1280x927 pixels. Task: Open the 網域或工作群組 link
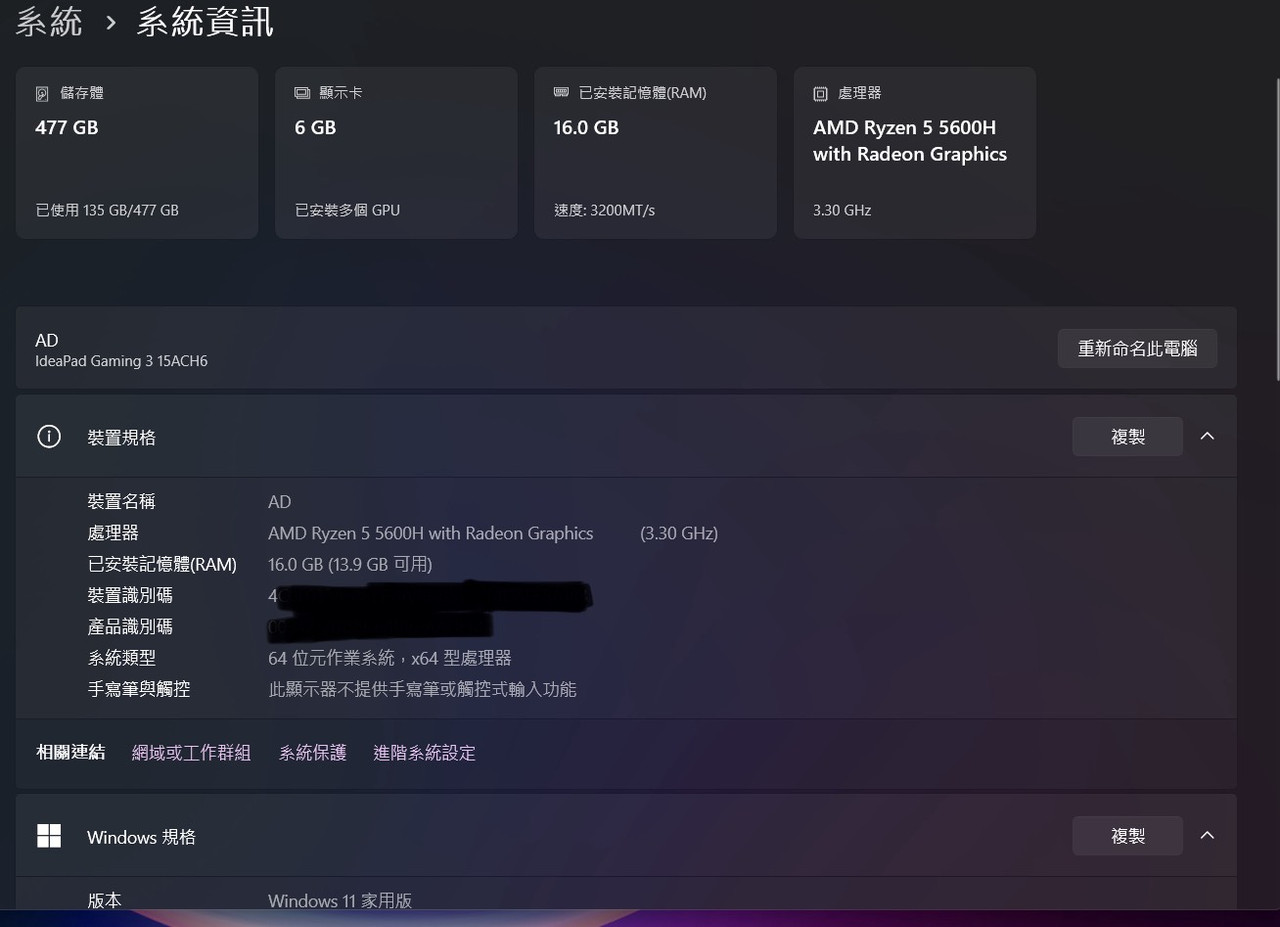click(x=191, y=752)
